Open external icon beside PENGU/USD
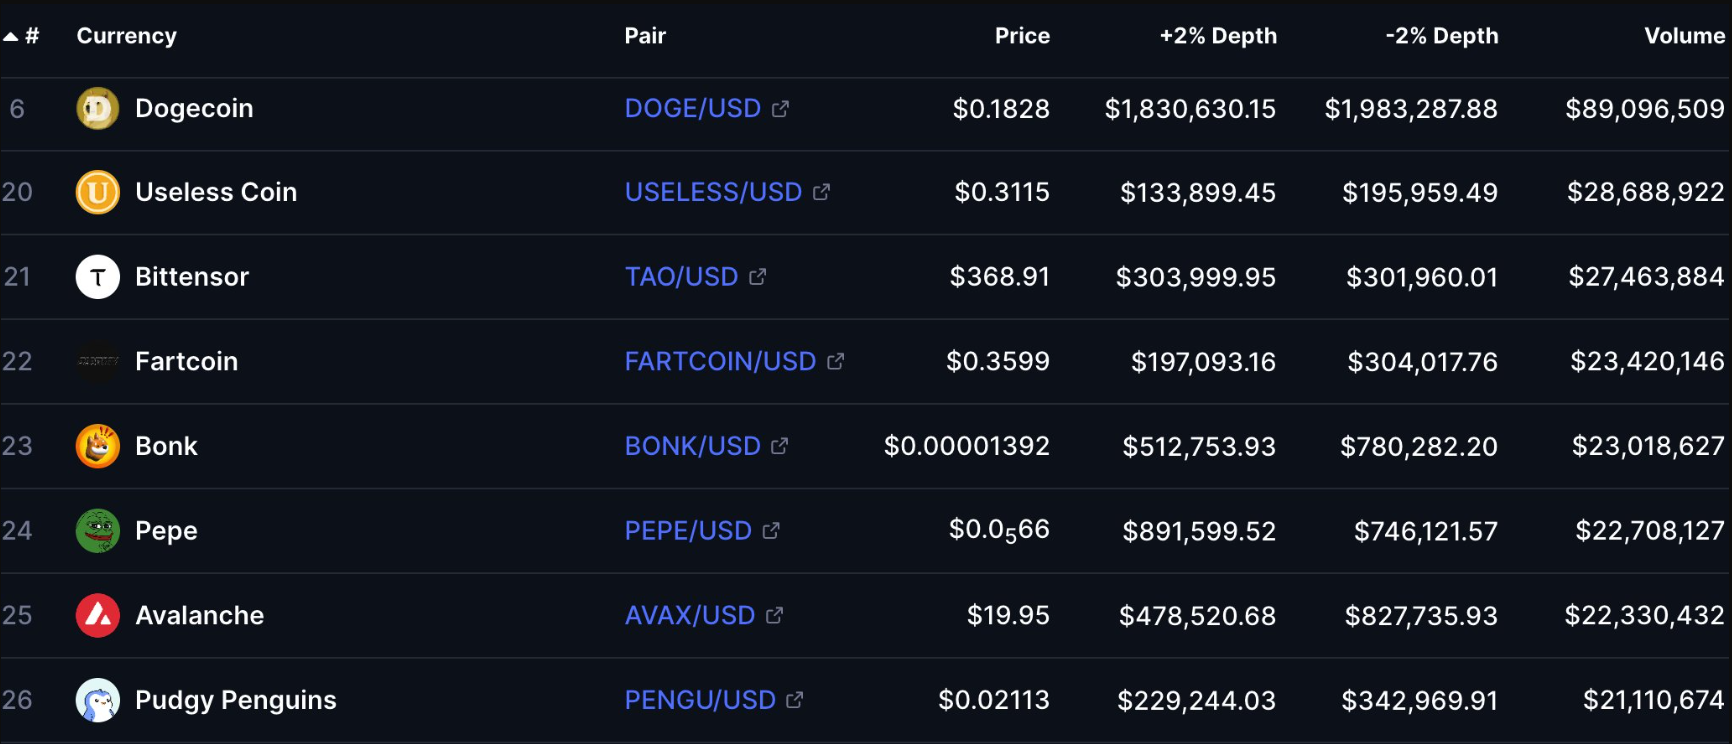Viewport: 1732px width, 744px height. click(x=795, y=700)
